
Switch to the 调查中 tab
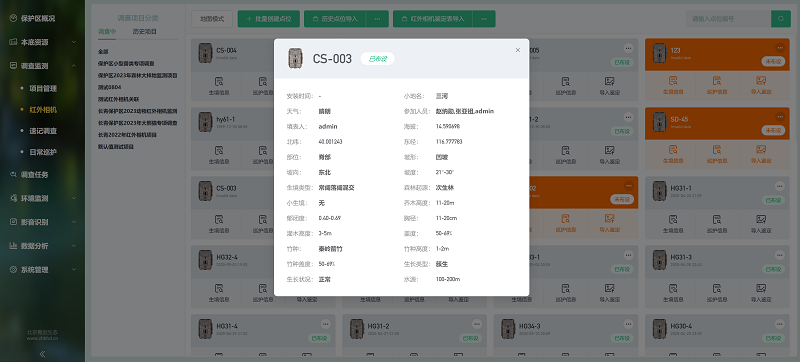coord(107,32)
